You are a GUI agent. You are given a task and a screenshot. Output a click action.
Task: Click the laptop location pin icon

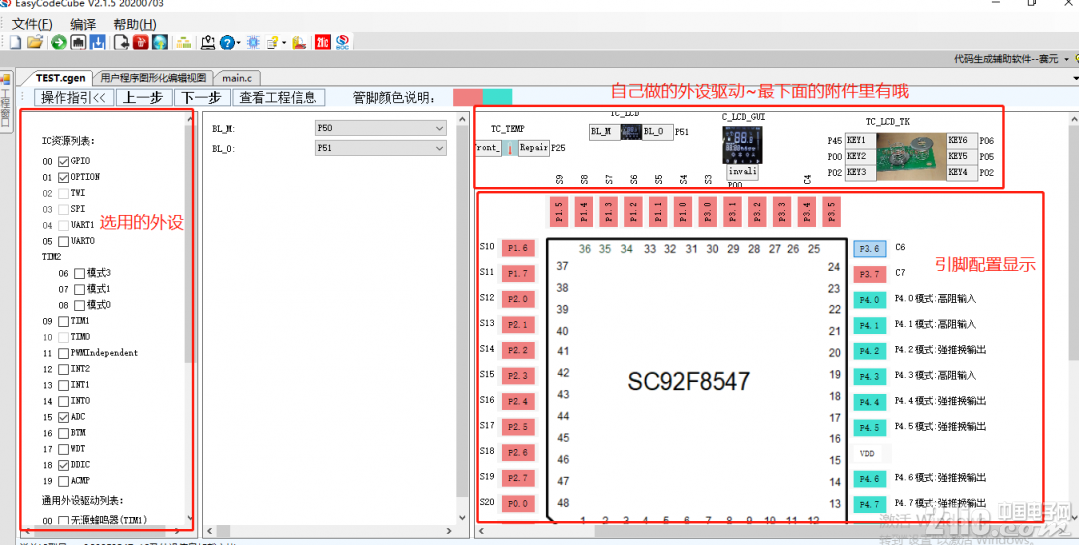click(x=208, y=43)
